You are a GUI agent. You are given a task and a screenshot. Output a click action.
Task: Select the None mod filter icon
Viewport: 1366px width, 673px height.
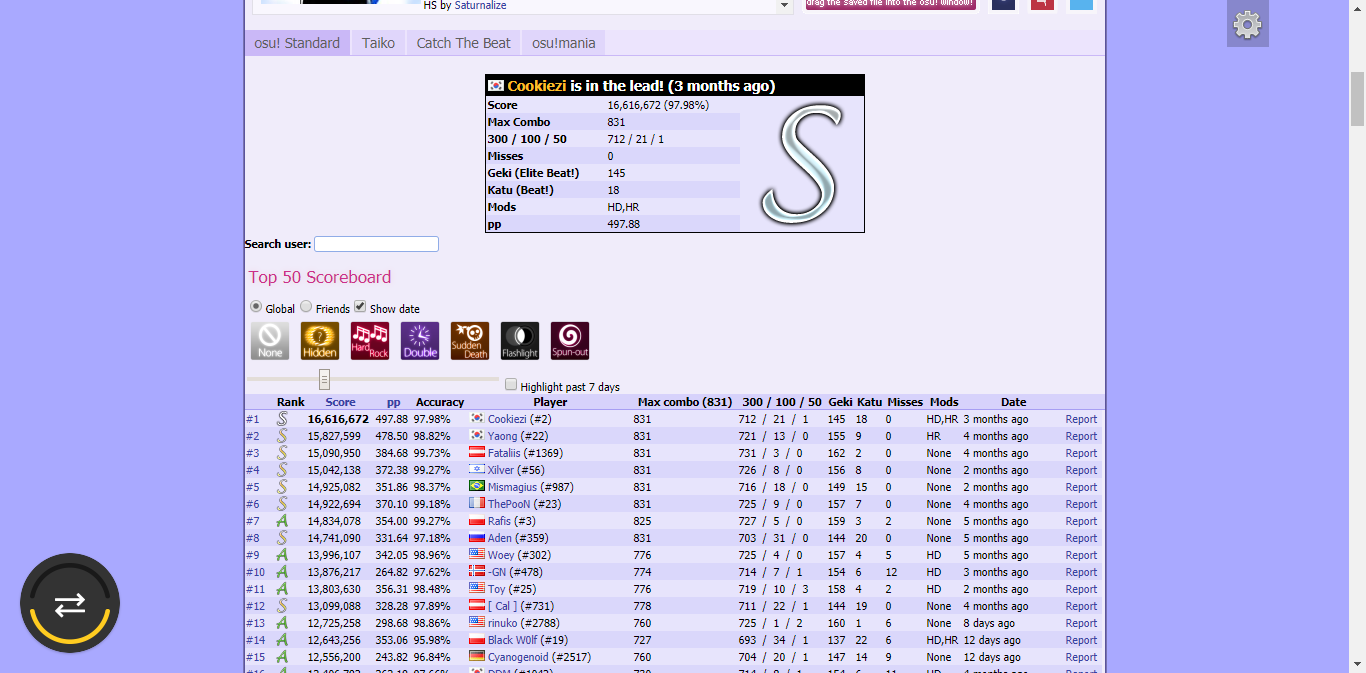270,341
